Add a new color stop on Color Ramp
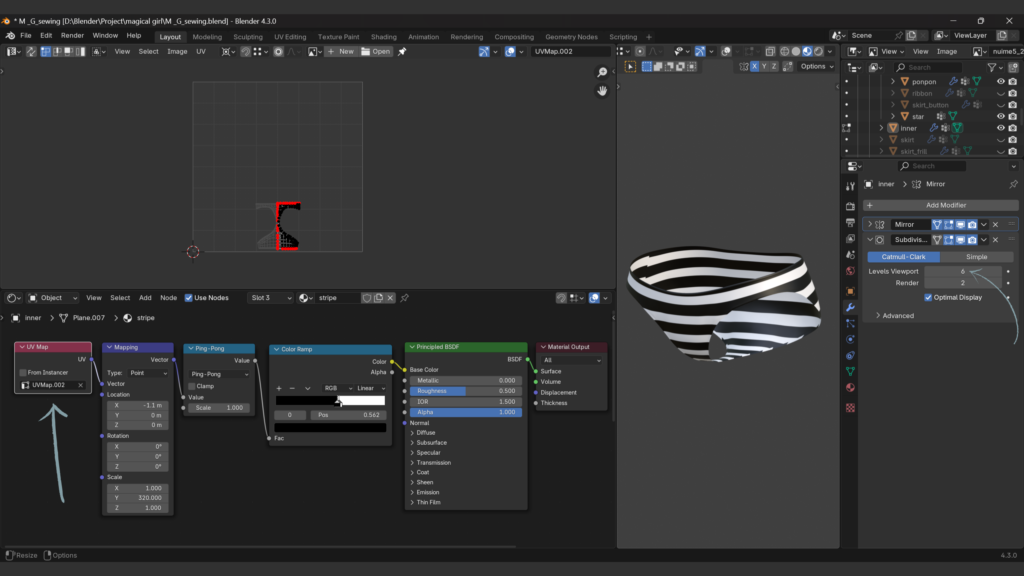The width and height of the screenshot is (1024, 576). click(279, 388)
